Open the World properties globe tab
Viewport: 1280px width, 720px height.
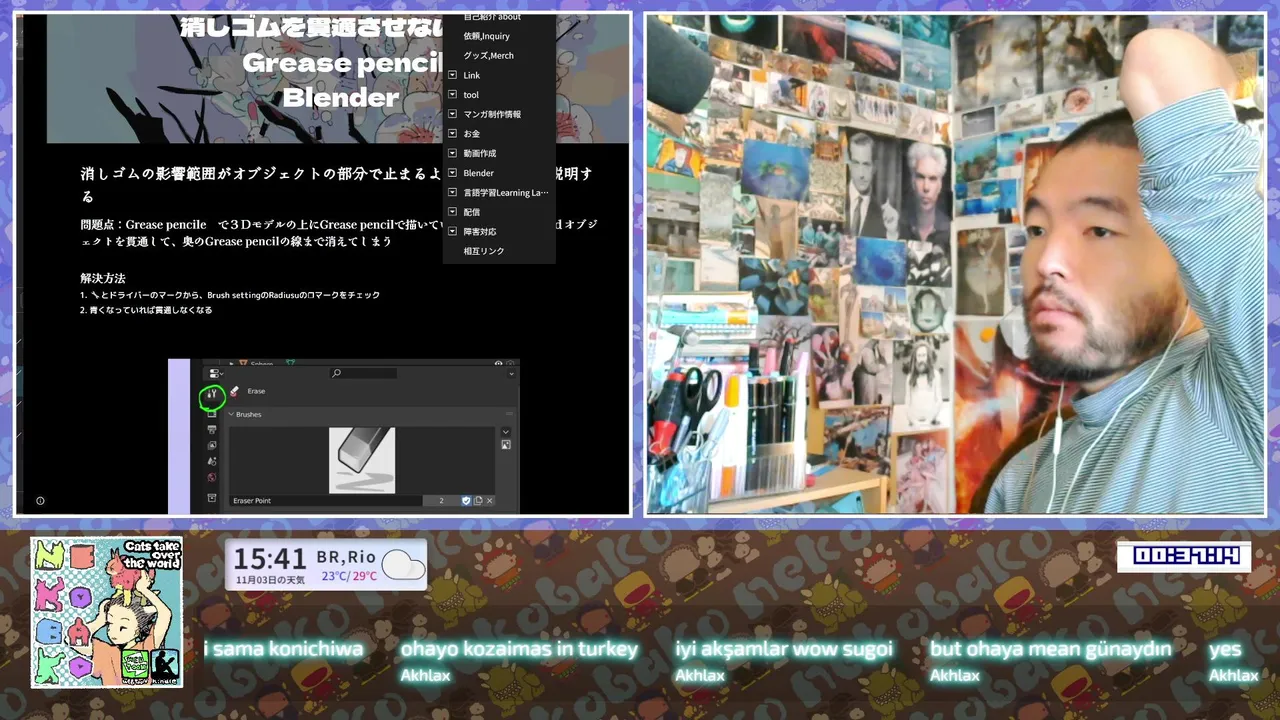click(x=212, y=477)
